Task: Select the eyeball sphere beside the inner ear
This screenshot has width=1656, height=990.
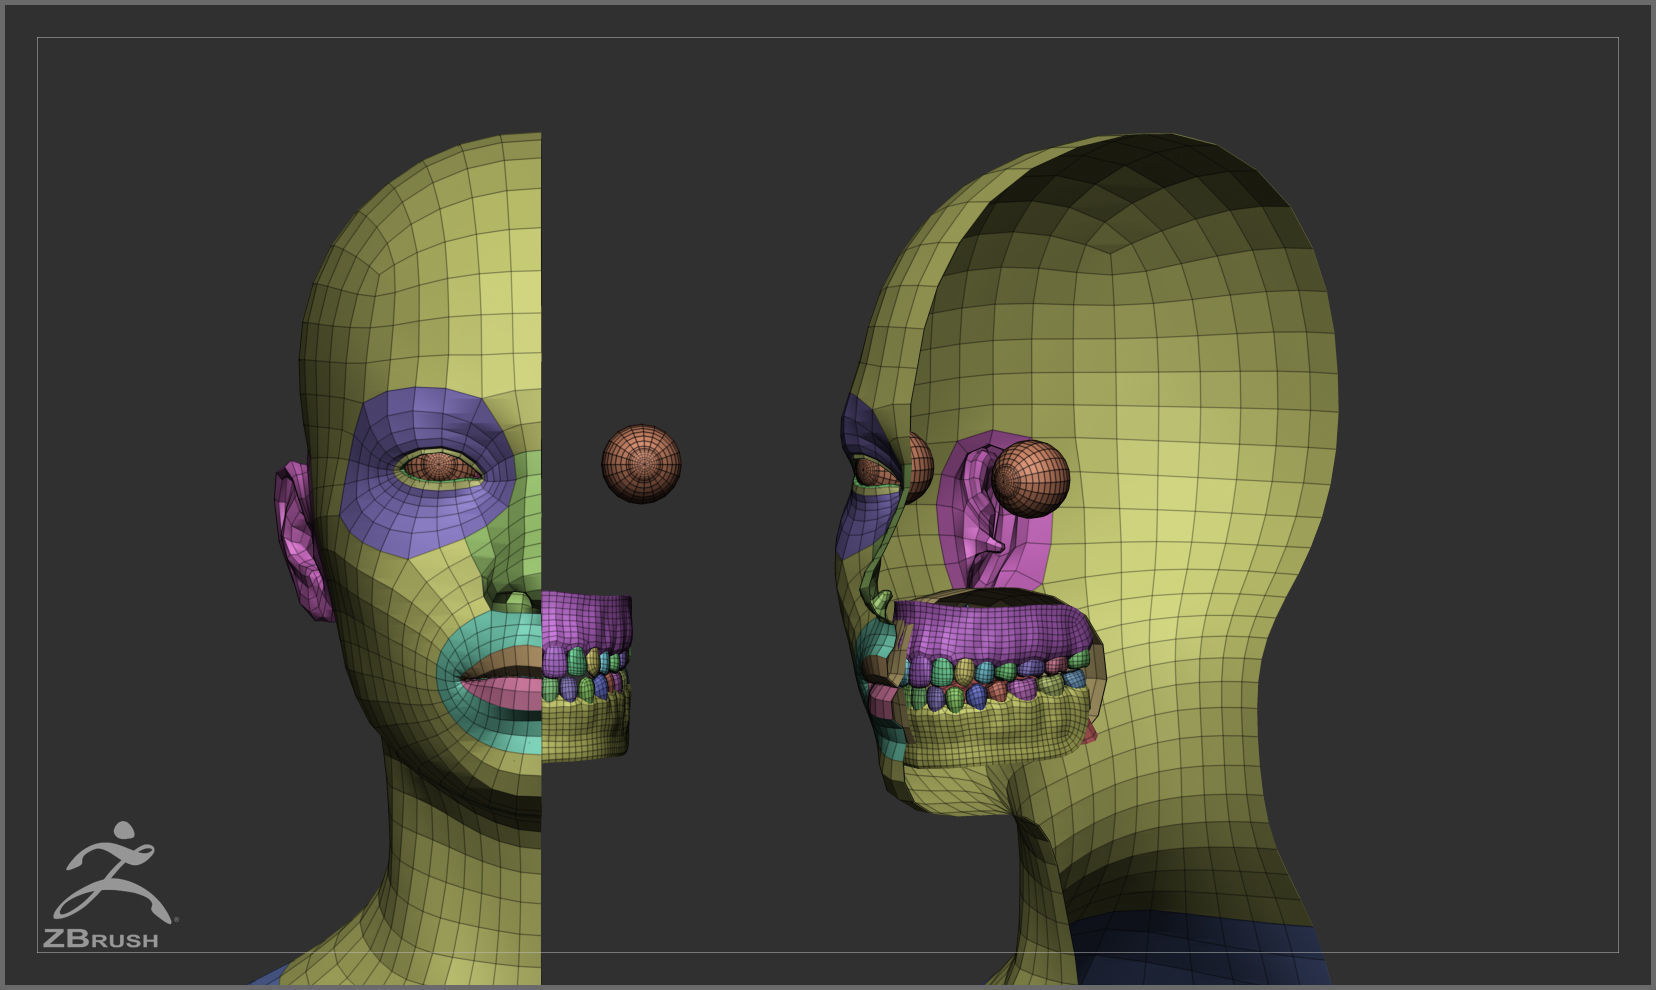Action: (x=1030, y=479)
